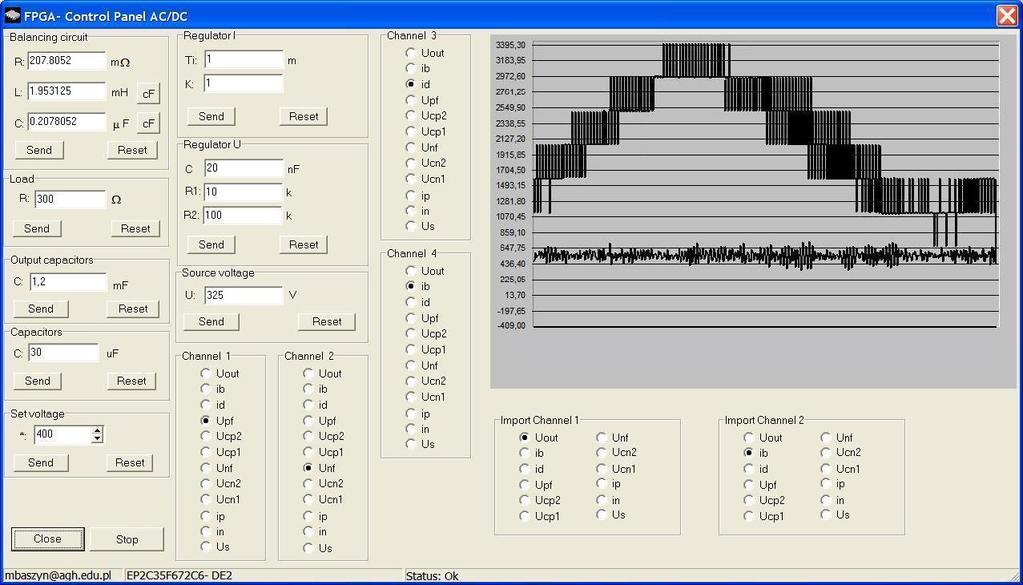This screenshot has height=585, width=1023.
Task: Reset the Balancing circuit values
Action: pyautogui.click(x=132, y=150)
